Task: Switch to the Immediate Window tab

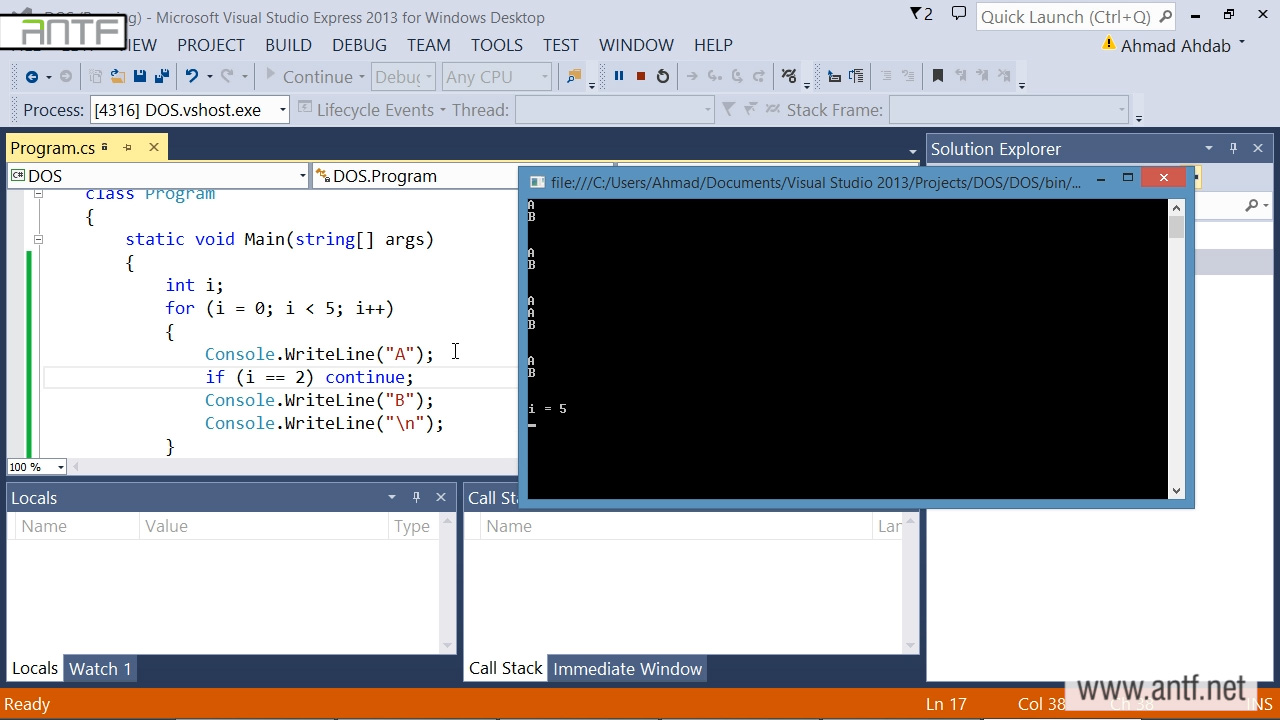Action: [x=627, y=669]
